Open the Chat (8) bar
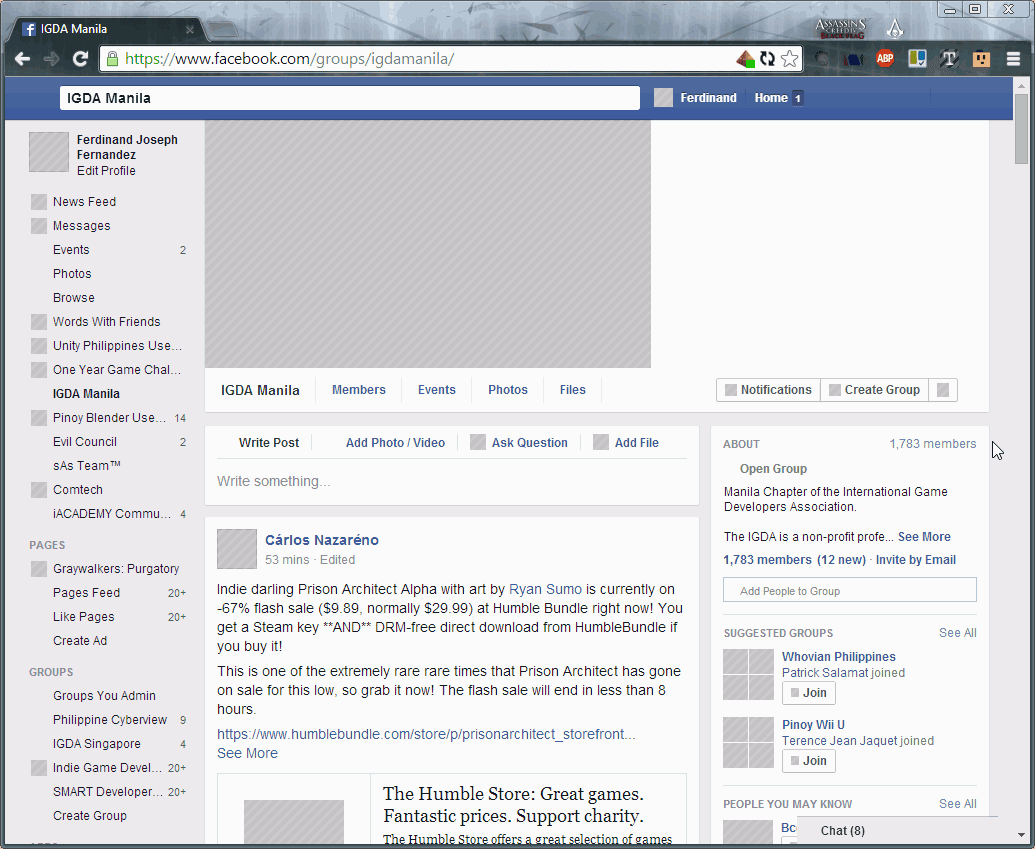Screen dimensions: 1035x849 (x=897, y=831)
